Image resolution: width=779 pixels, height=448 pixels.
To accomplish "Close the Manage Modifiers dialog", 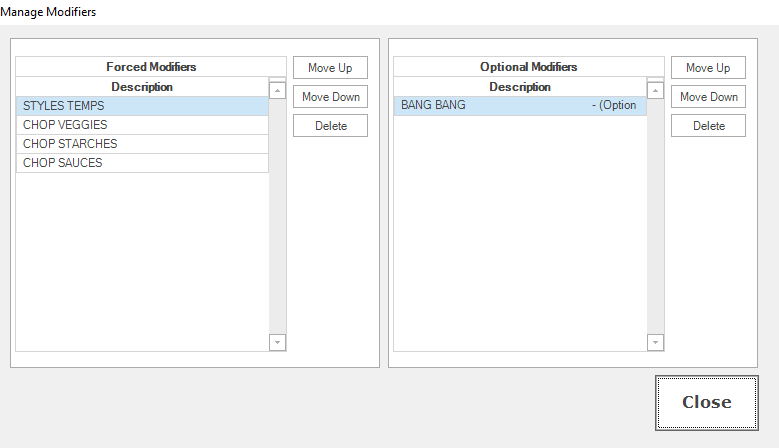I will tap(706, 402).
